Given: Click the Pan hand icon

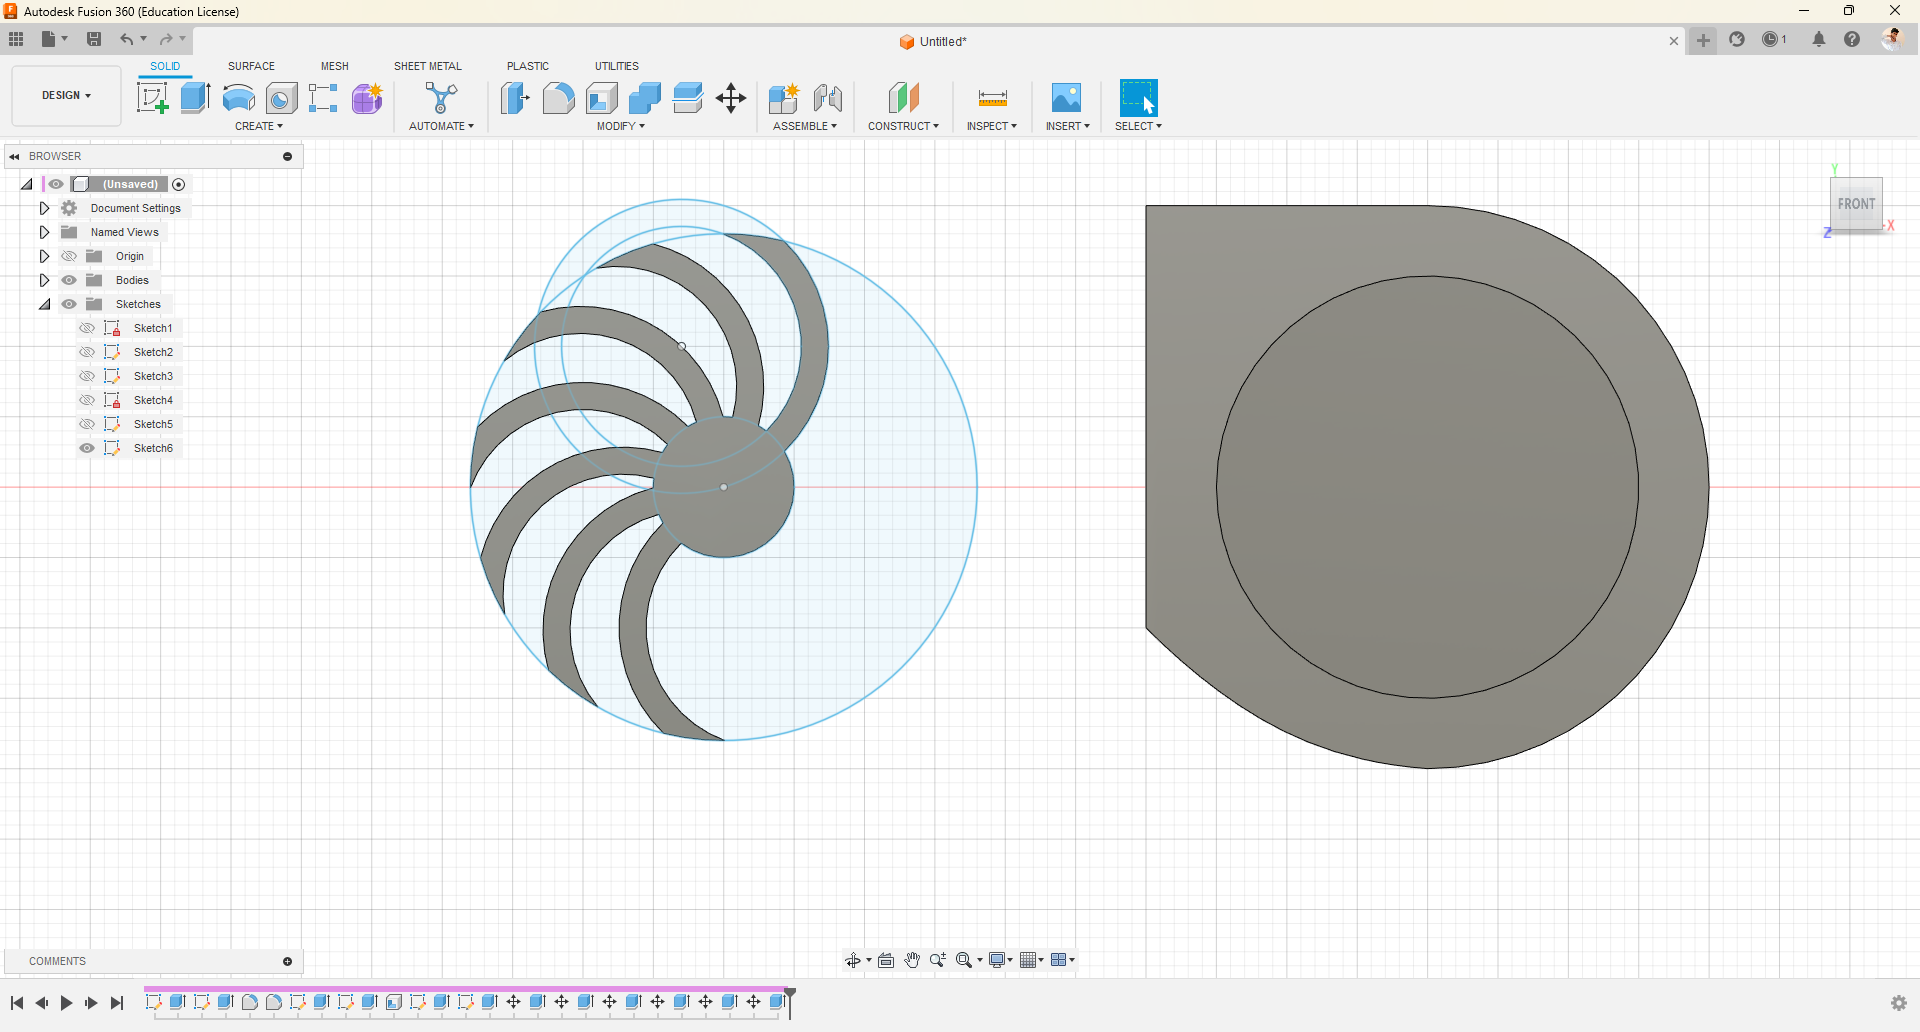Looking at the screenshot, I should coord(912,960).
